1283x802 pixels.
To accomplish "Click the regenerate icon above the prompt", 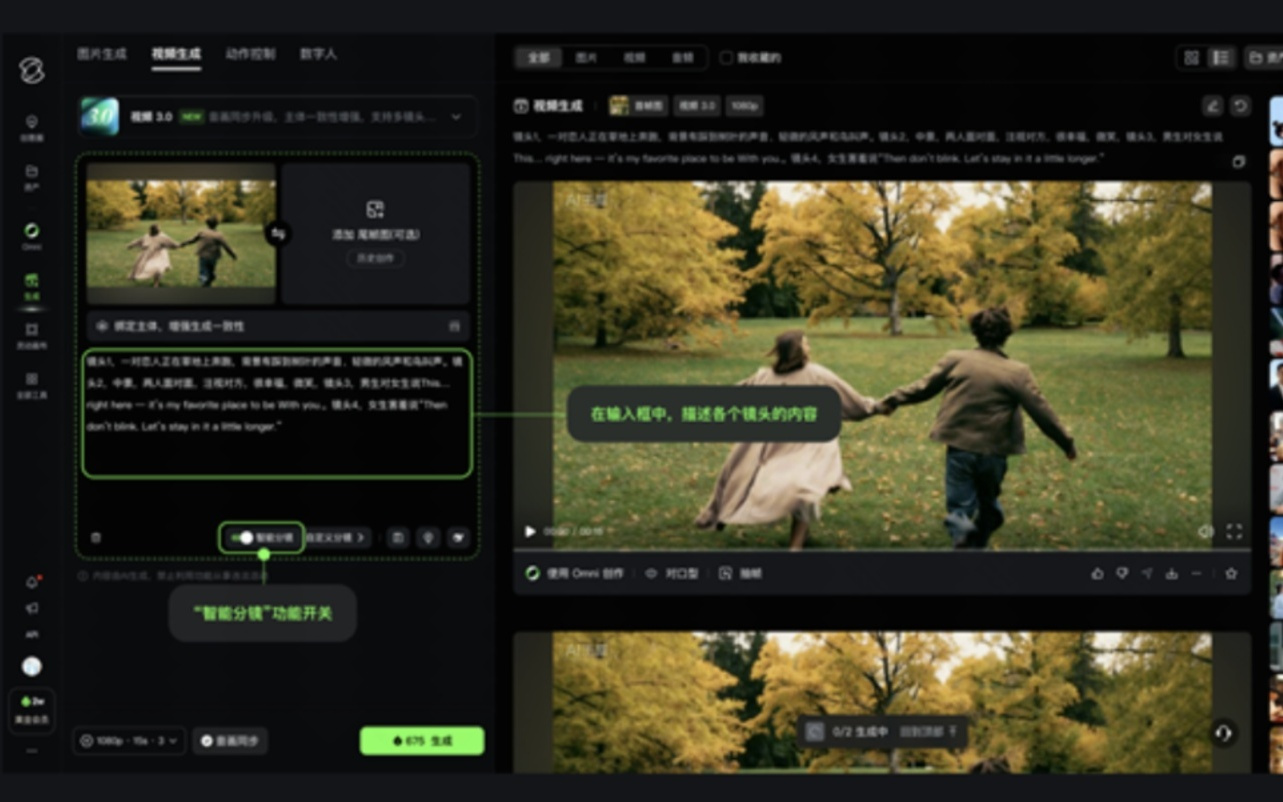I will [x=1240, y=106].
